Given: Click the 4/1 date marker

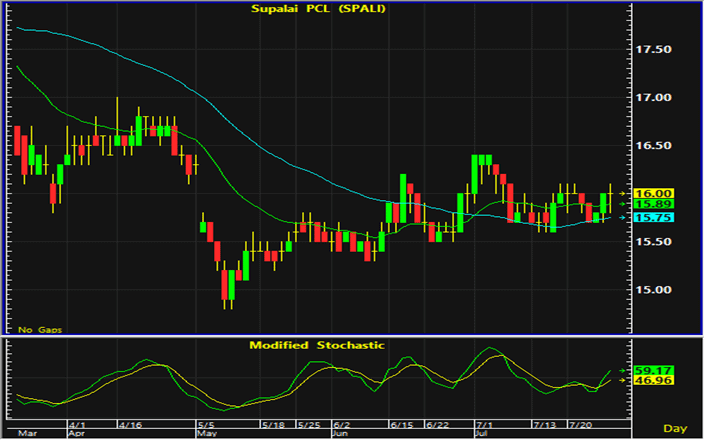Looking at the screenshot, I should tap(78, 425).
